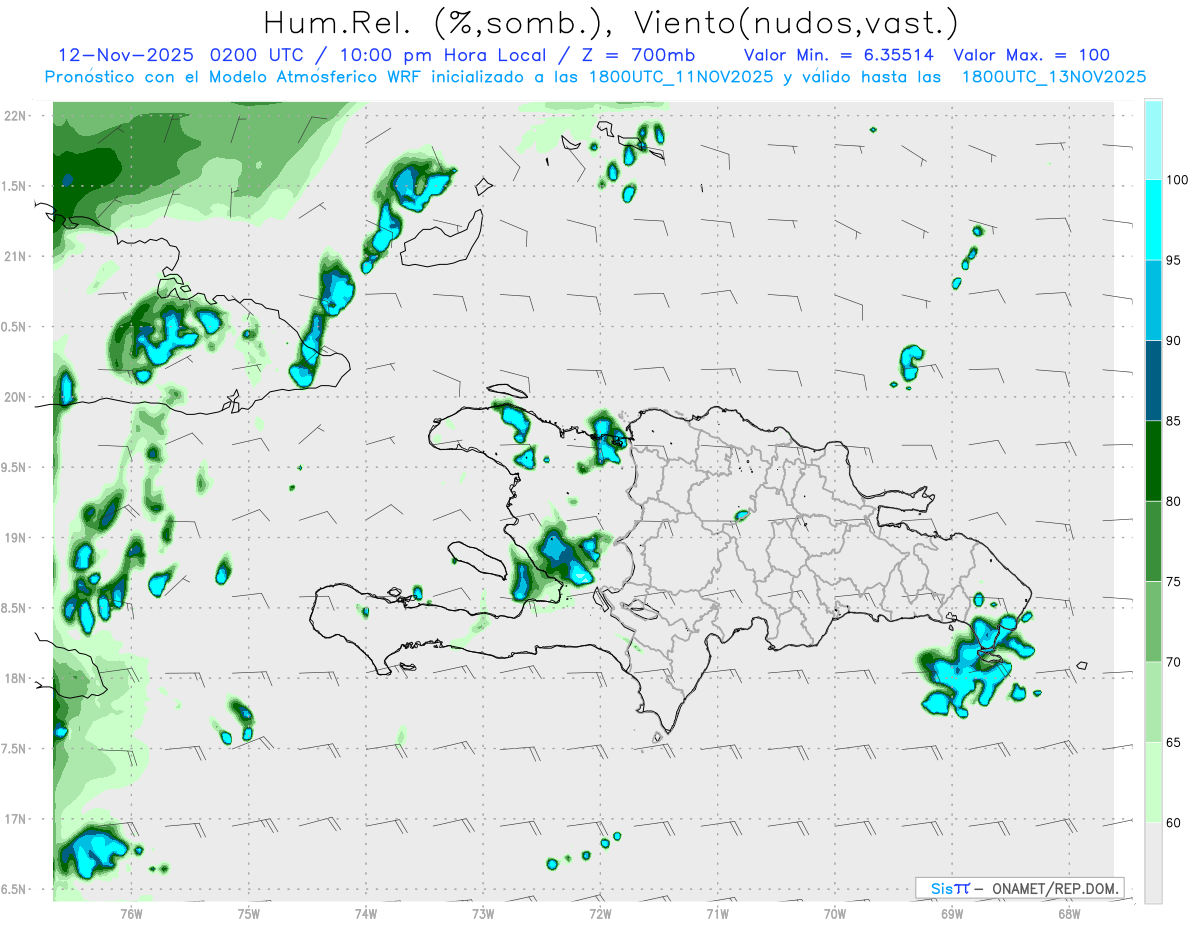Click the 20N latitude label
This screenshot has width=1200, height=927.
[x=17, y=397]
